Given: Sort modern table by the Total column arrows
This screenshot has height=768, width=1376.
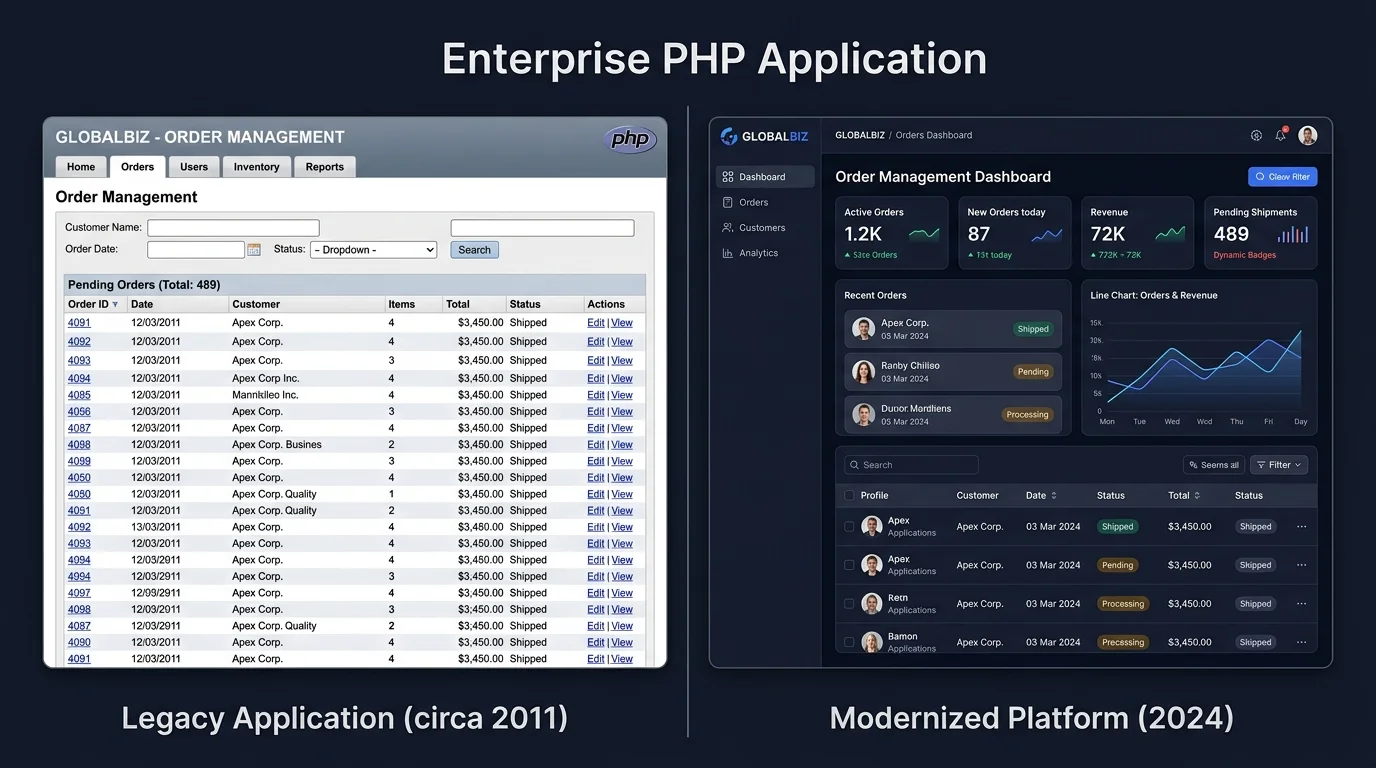Looking at the screenshot, I should click(1197, 495).
